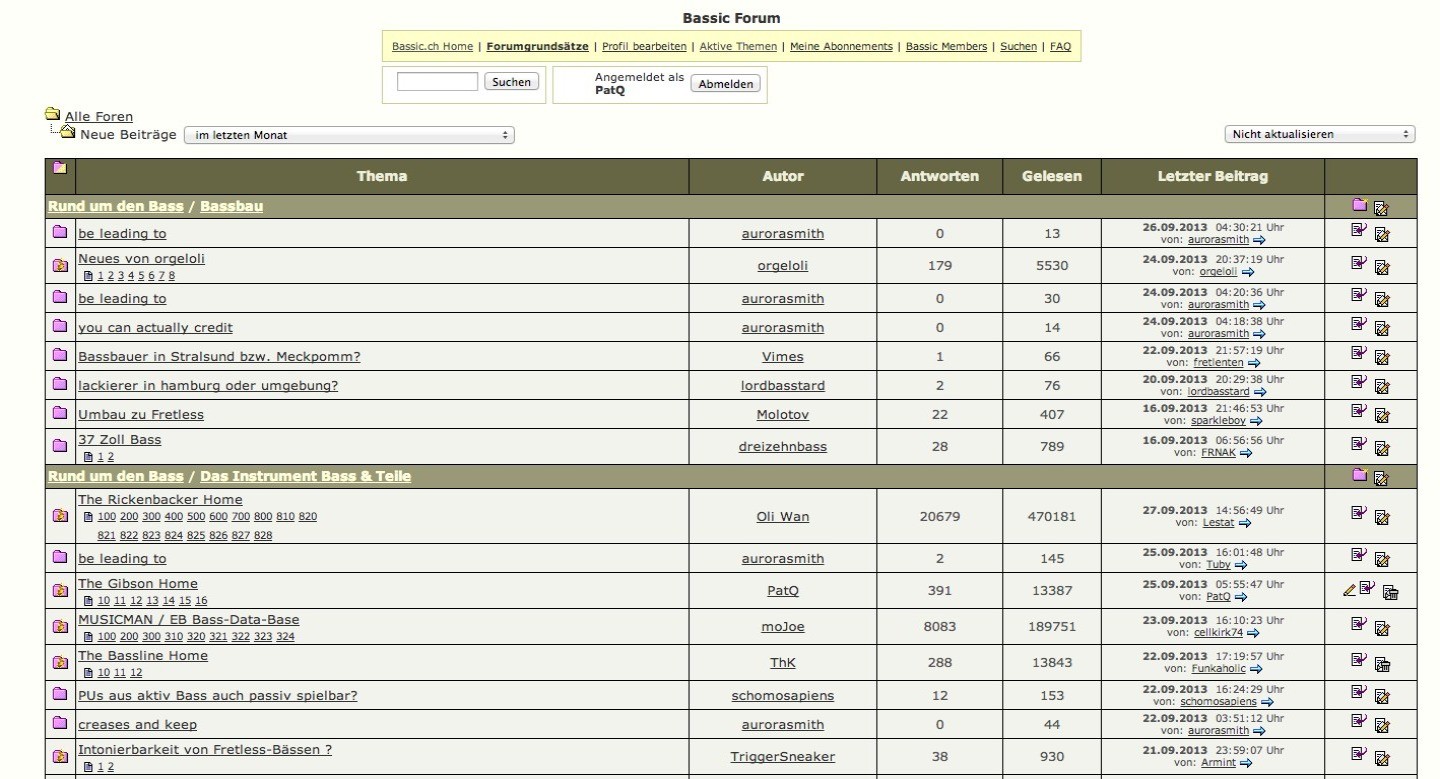Open the 'Nicht aktualisieren' refresh dropdown
Viewport: 1440px width, 779px height.
click(1319, 134)
